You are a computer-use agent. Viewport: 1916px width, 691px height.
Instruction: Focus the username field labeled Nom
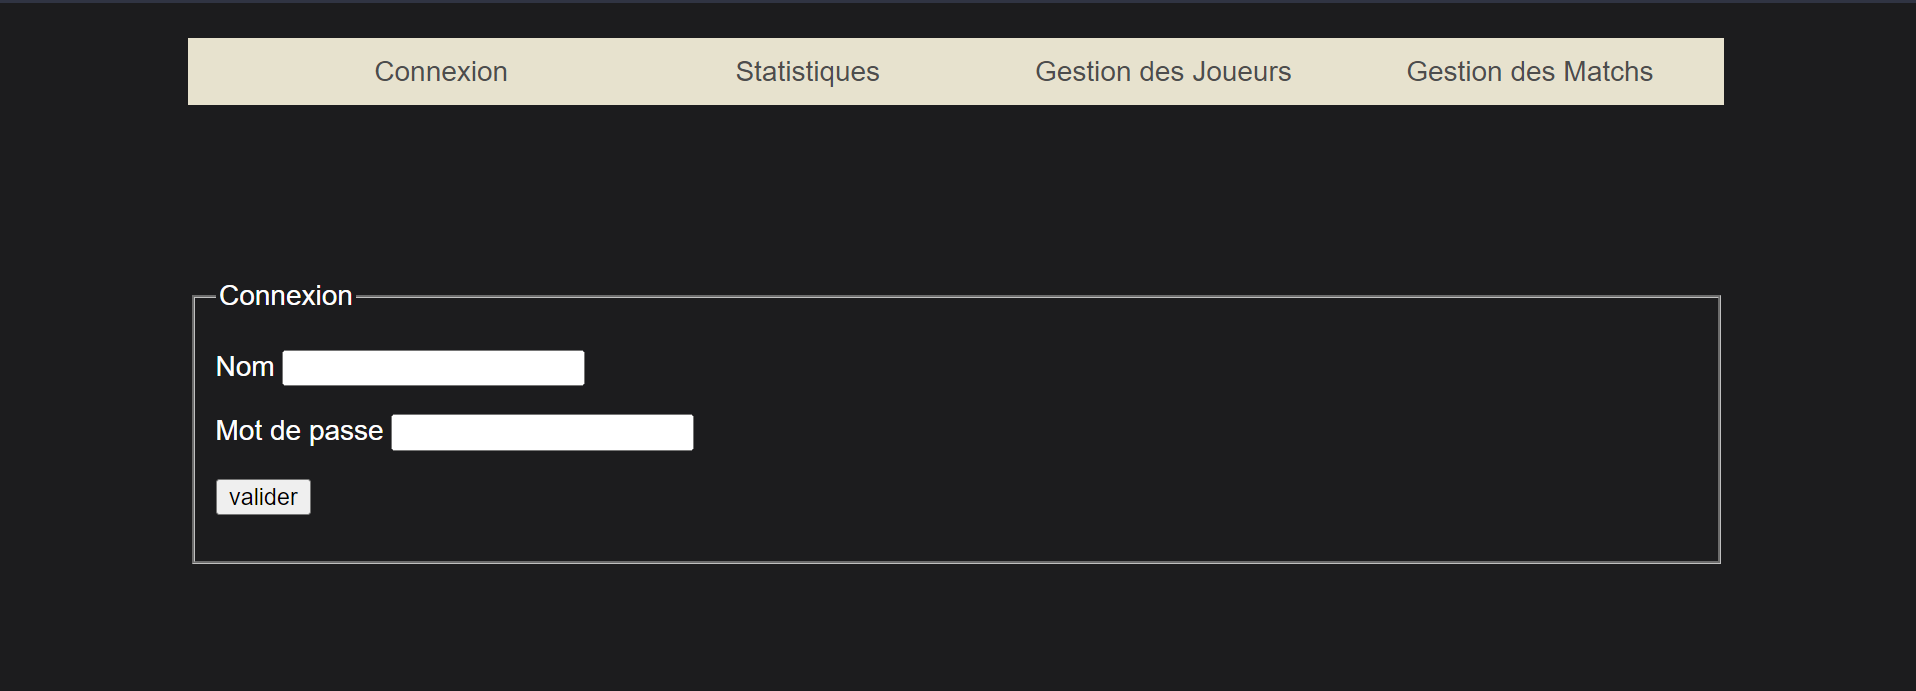click(432, 367)
